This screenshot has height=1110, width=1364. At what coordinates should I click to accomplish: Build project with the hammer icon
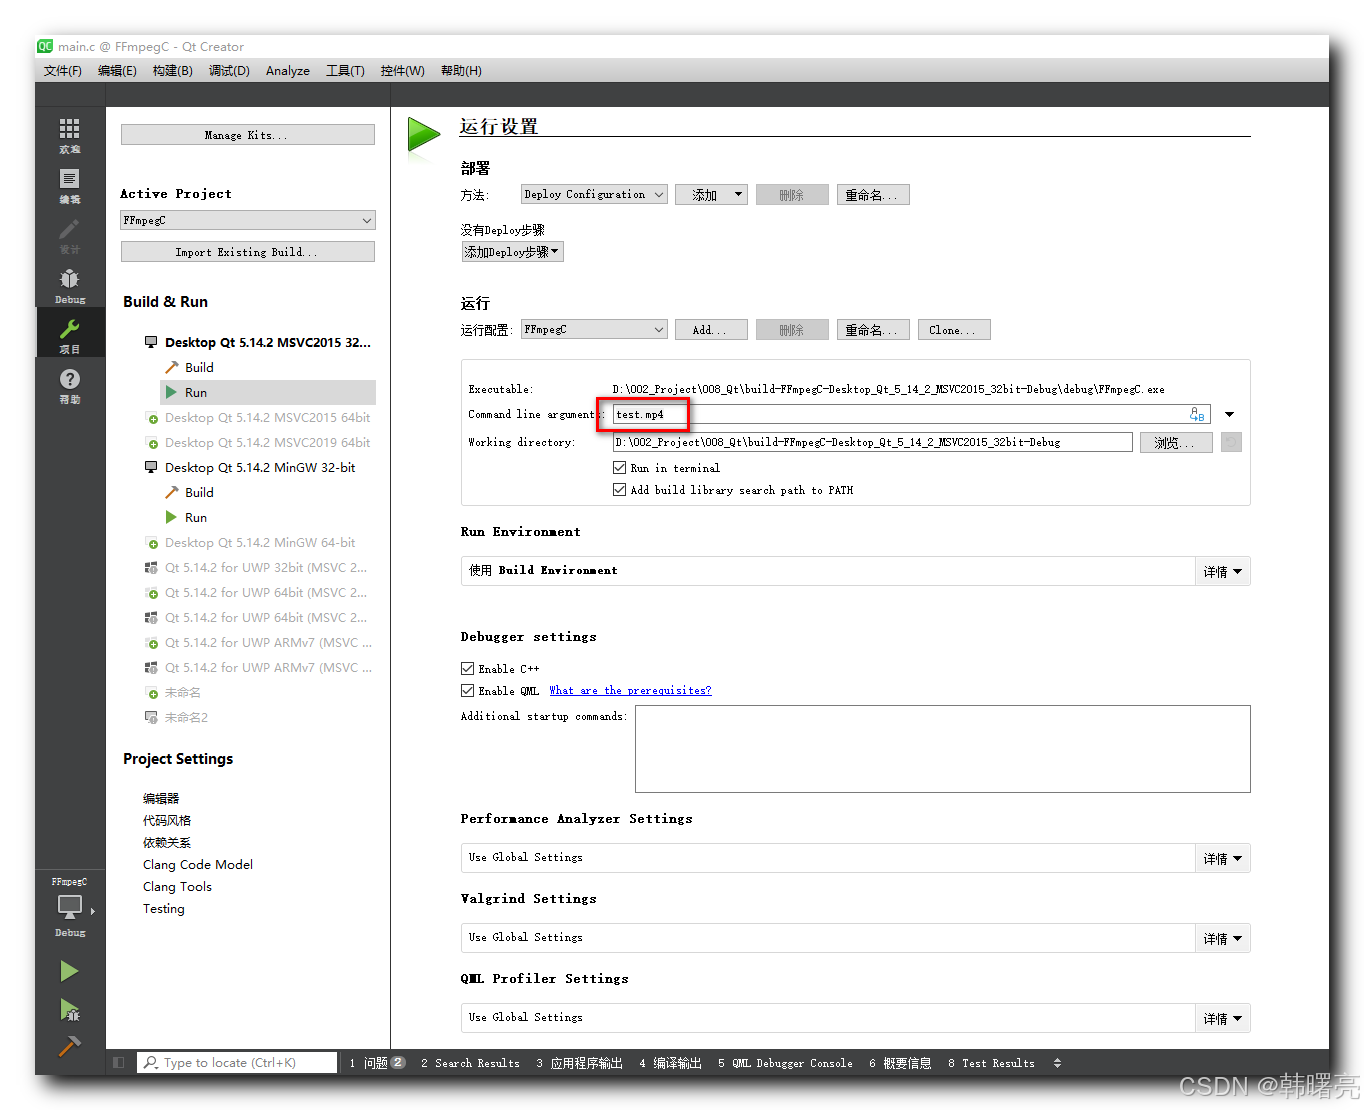69,1046
